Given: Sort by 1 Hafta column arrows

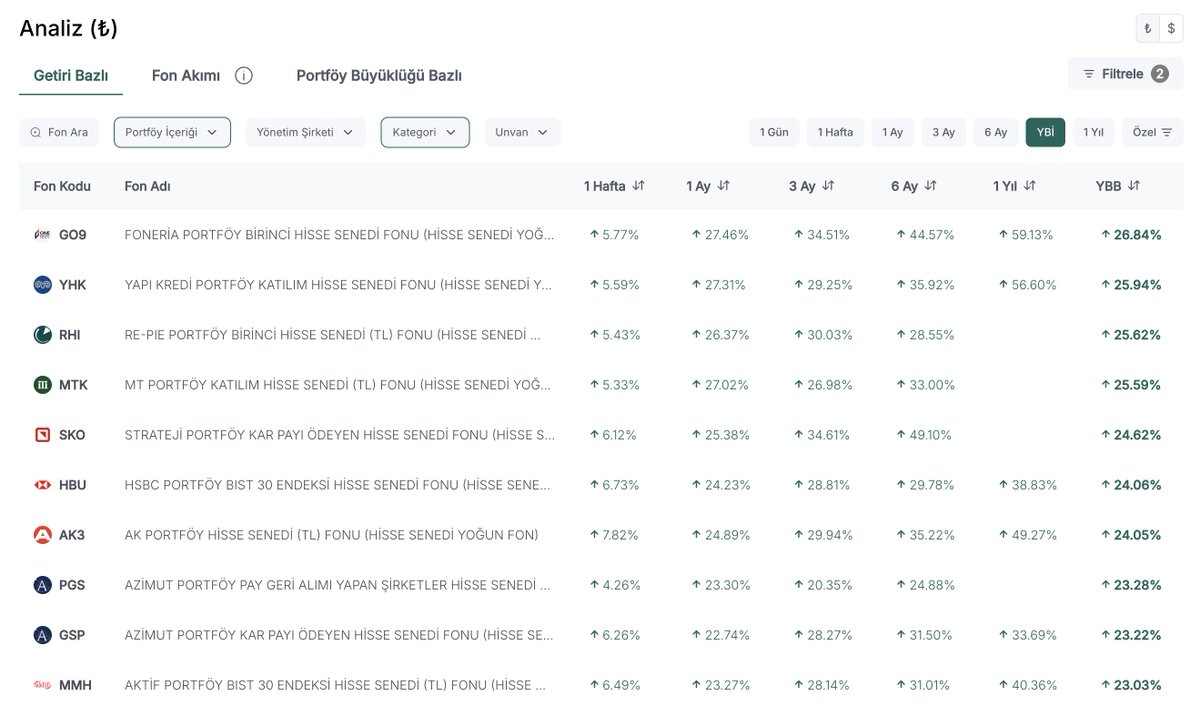Looking at the screenshot, I should pyautogui.click(x=638, y=186).
